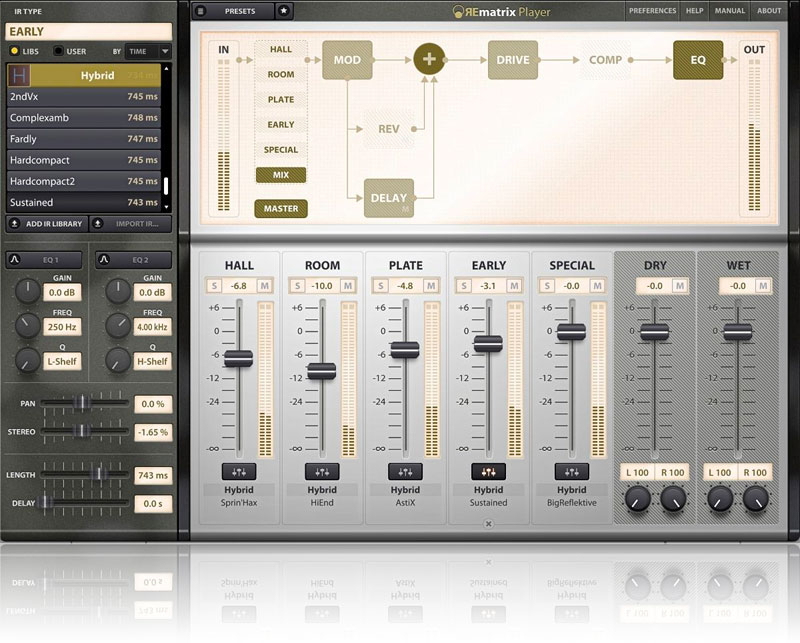The image size is (800, 643).
Task: Click the EQ 1 curve icon
Action: (x=16, y=260)
